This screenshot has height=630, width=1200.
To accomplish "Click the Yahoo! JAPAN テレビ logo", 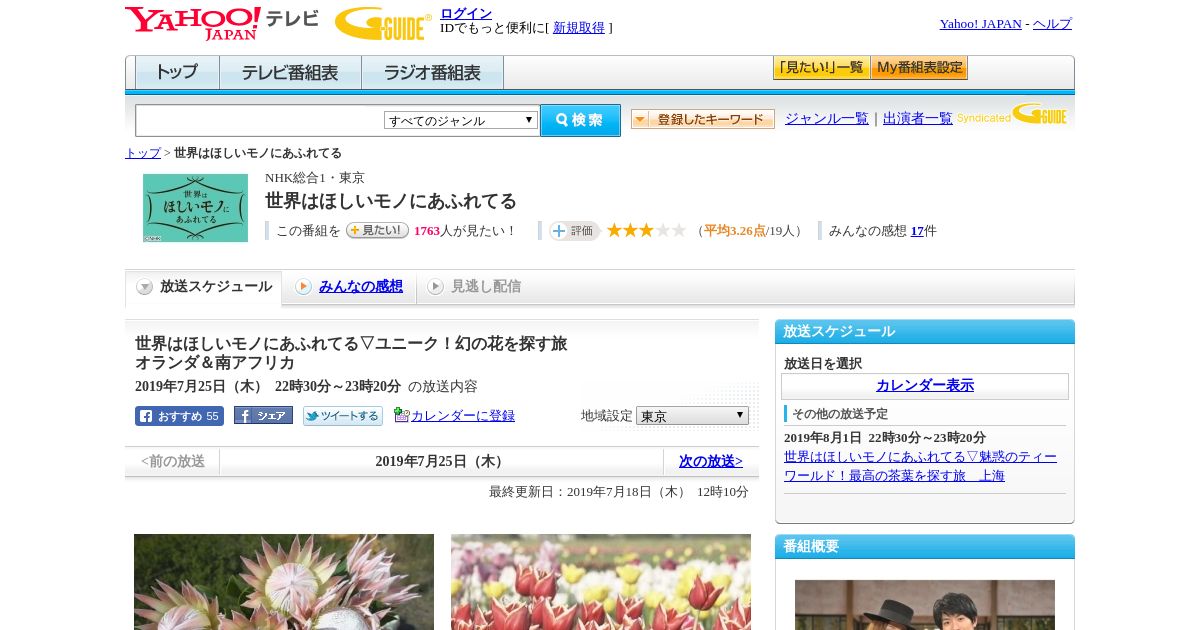I will (x=222, y=23).
